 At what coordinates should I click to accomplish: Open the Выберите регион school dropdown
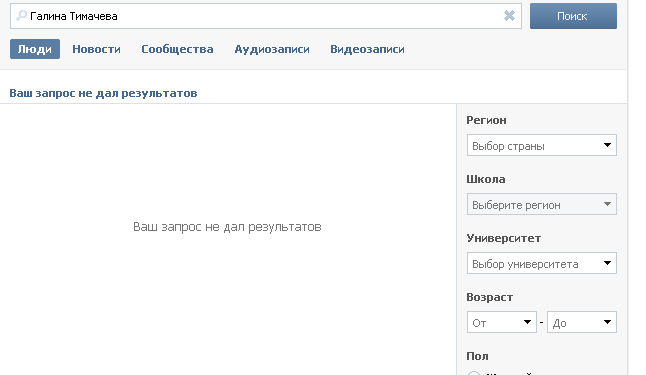542,204
